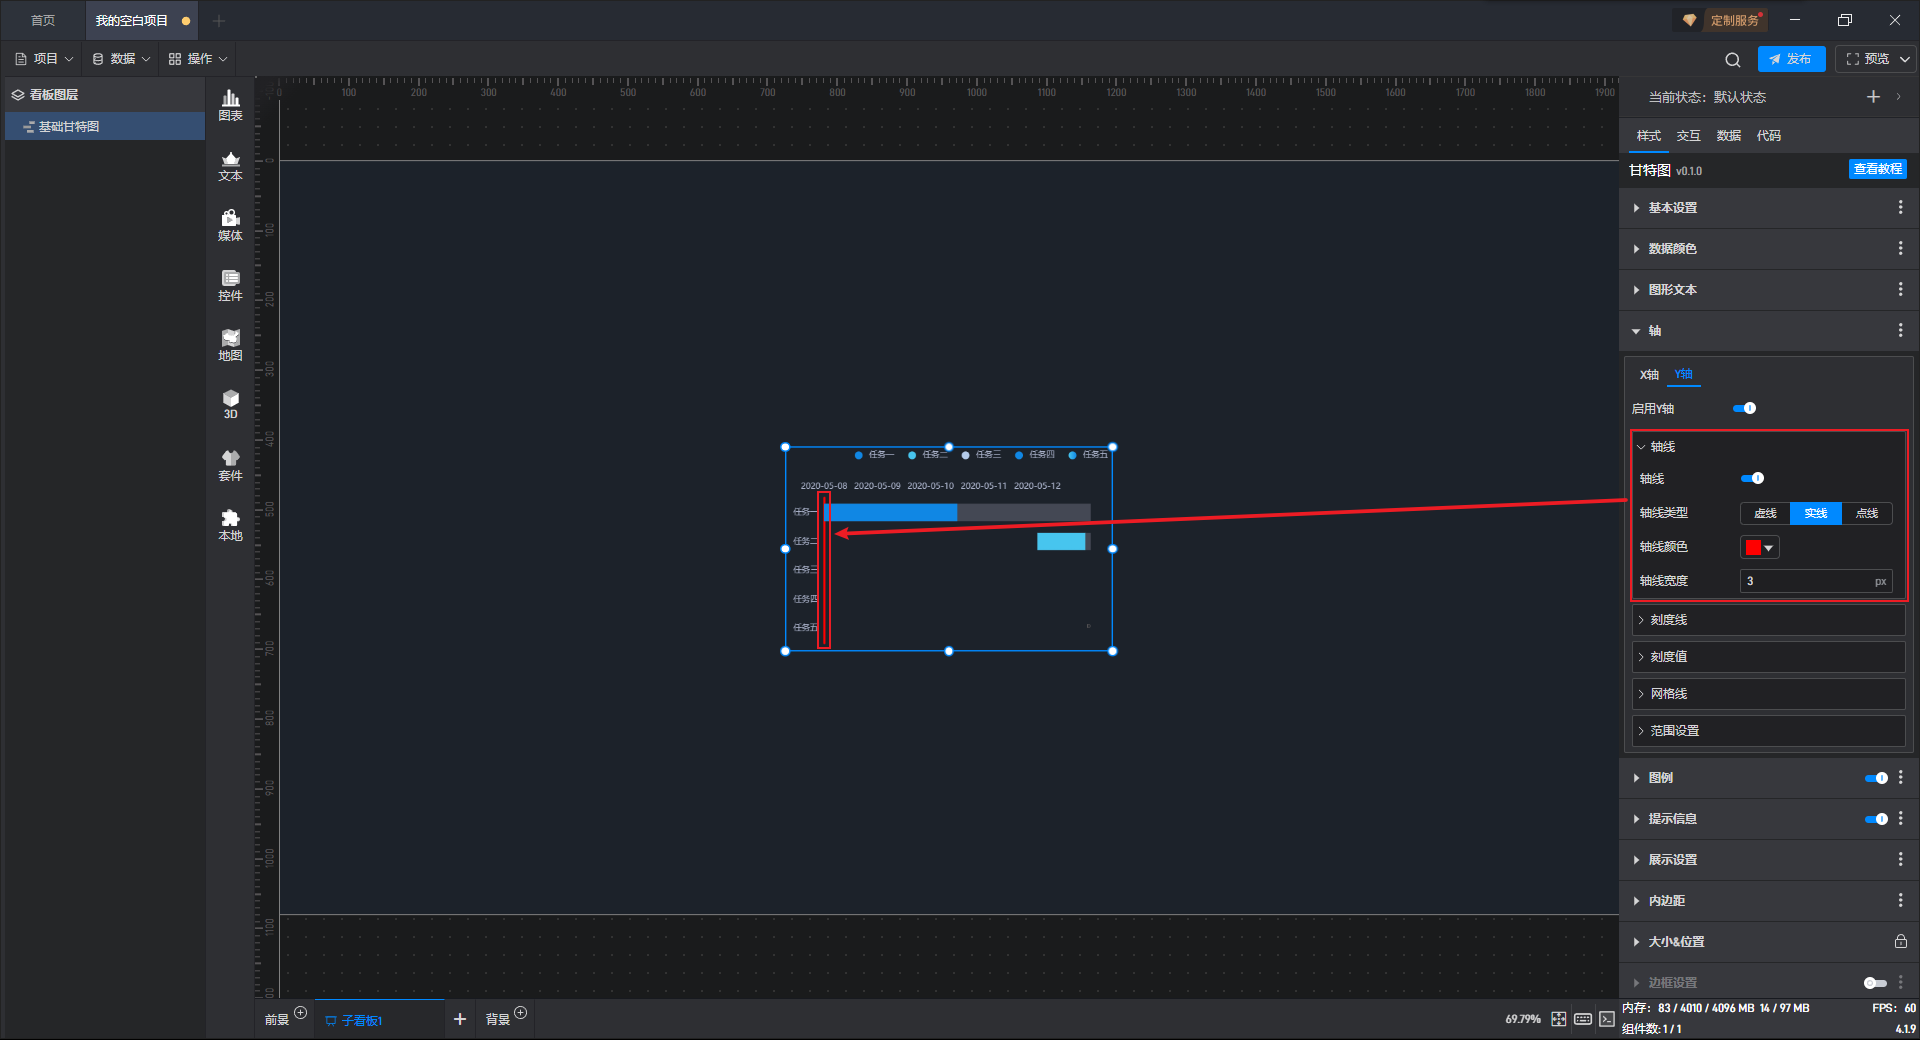This screenshot has height=1040, width=1920.
Task: Toggle the 启用Y轴 switch
Action: pos(1744,408)
